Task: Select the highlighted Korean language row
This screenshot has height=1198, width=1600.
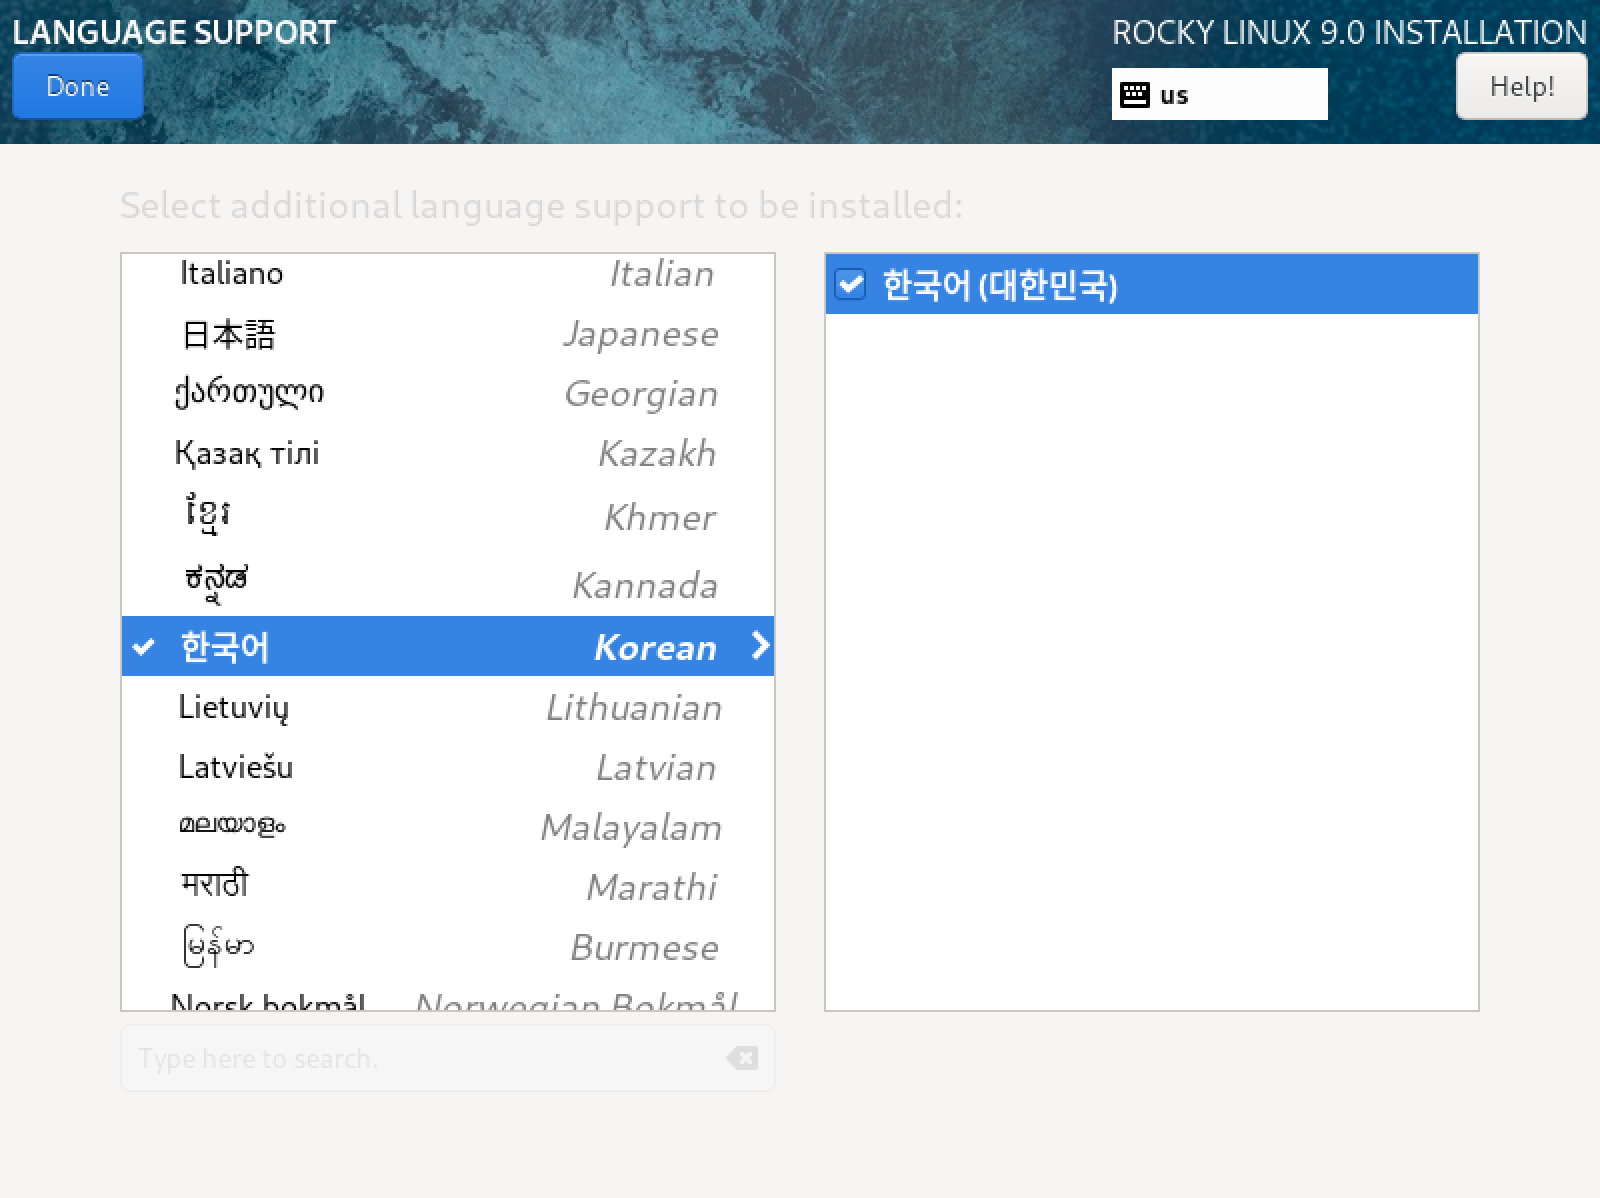Action: [x=448, y=646]
